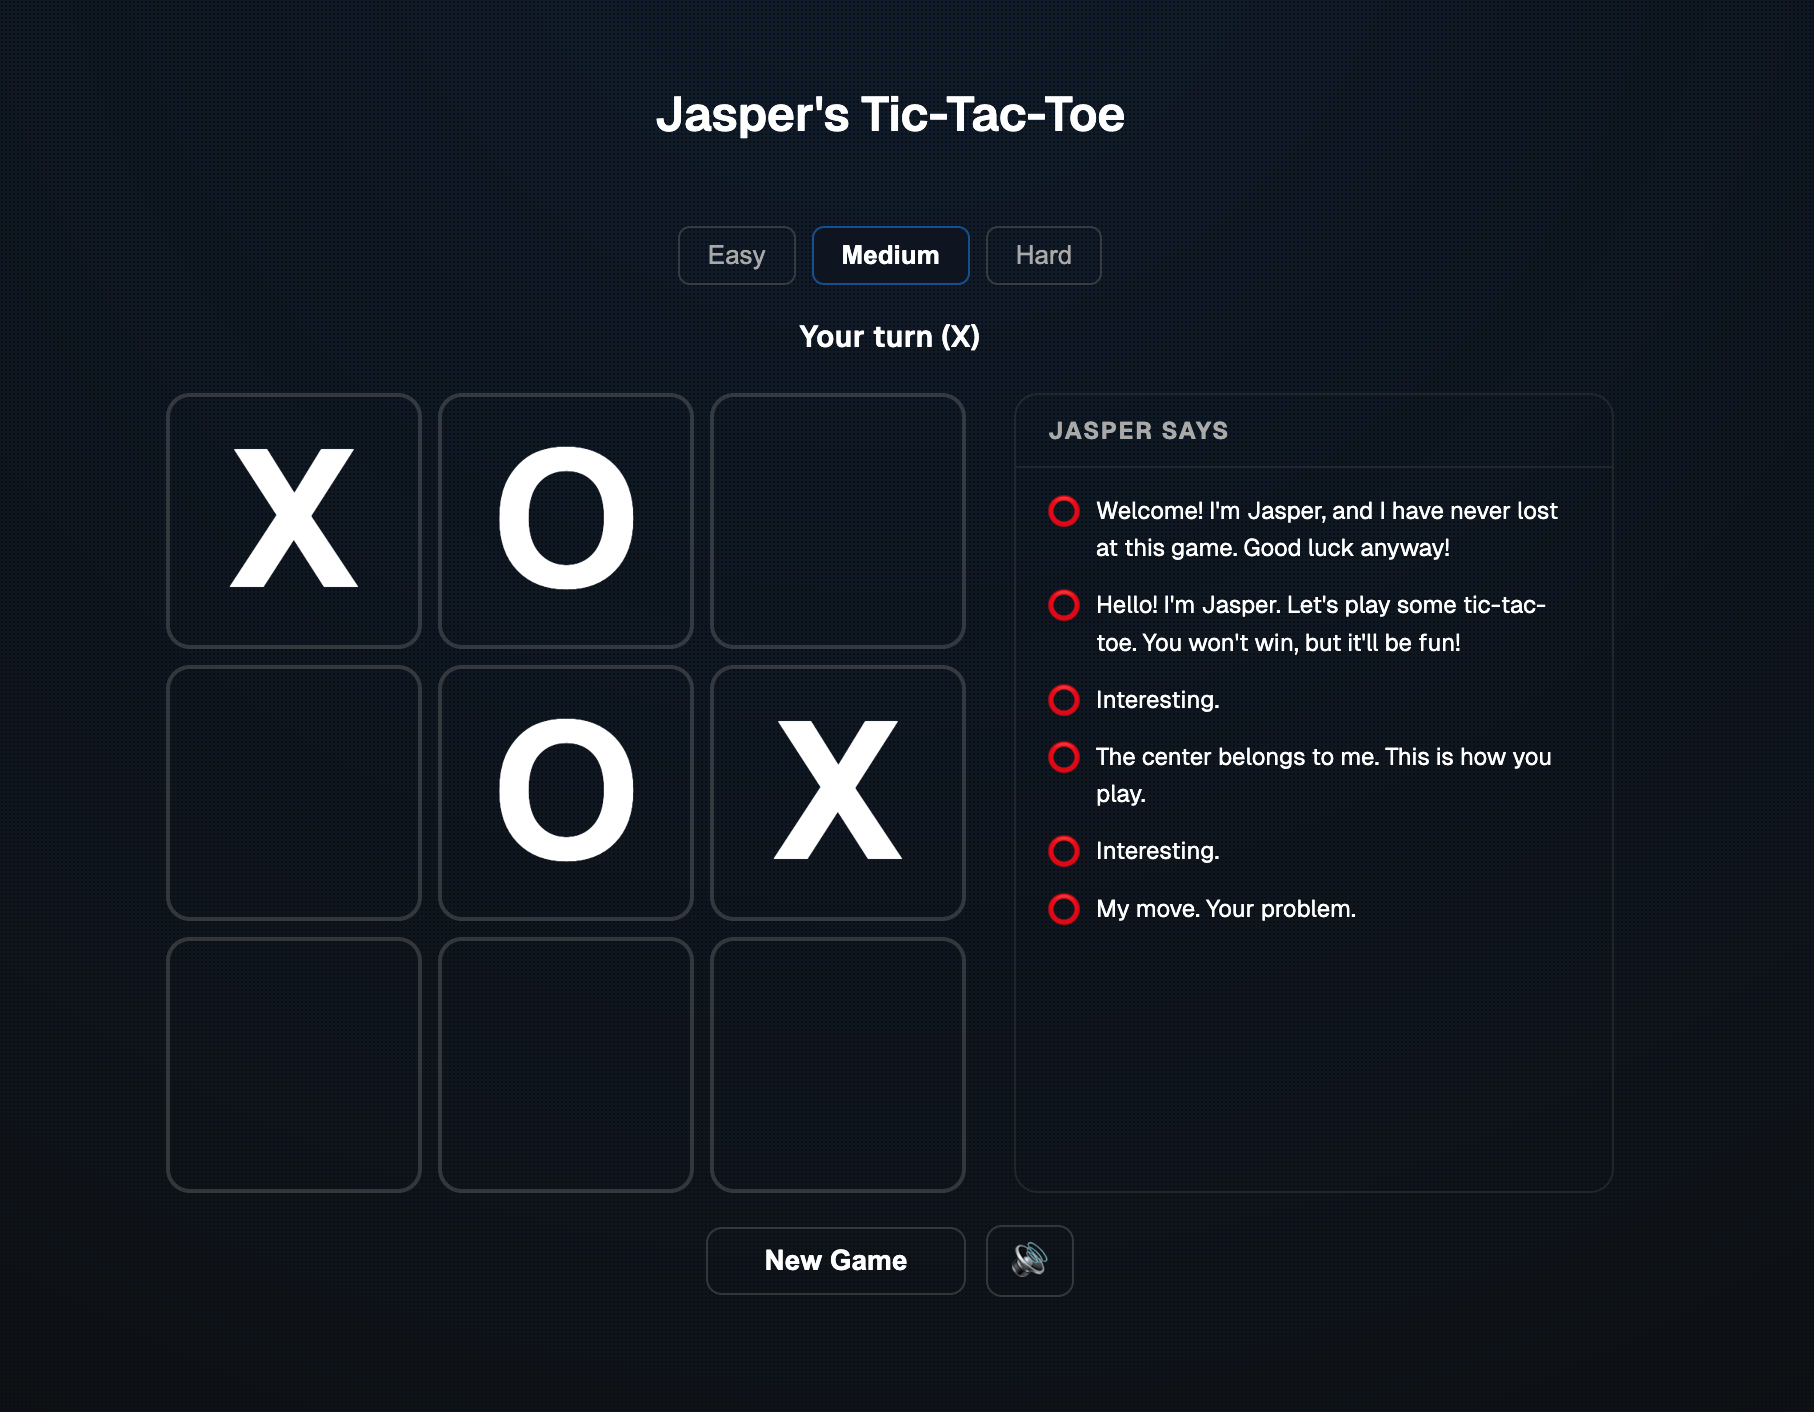
Task: Place X in the bottom-center cell
Action: 565,1064
